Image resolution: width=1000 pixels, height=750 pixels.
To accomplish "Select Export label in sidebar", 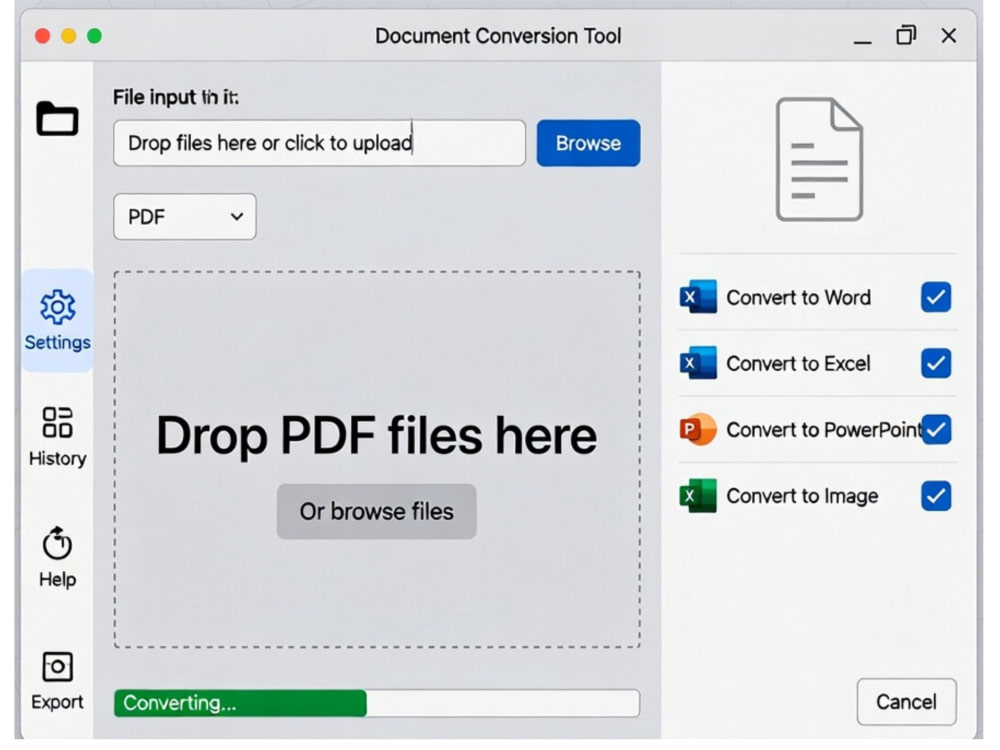I will (57, 702).
